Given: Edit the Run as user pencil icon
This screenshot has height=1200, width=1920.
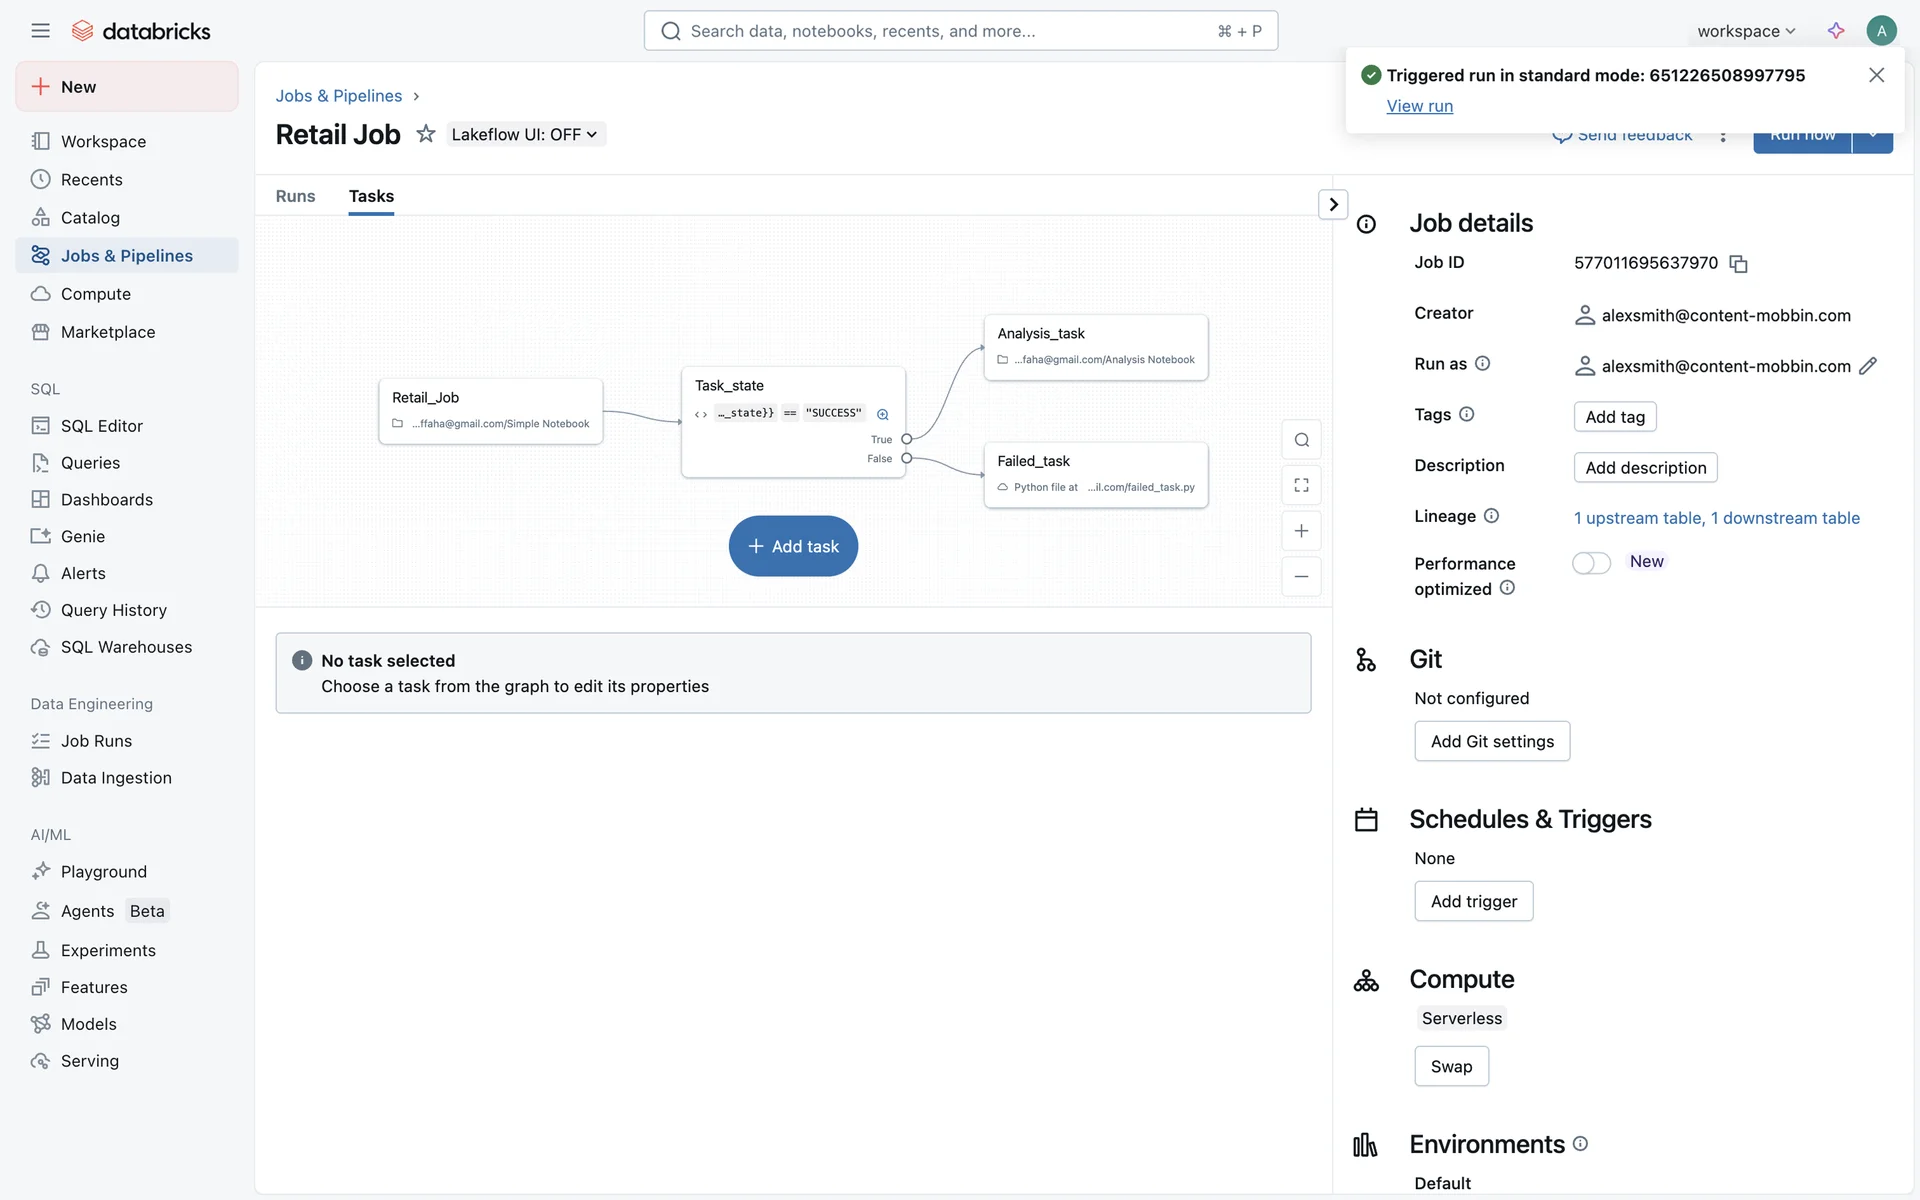Looking at the screenshot, I should pyautogui.click(x=1867, y=366).
